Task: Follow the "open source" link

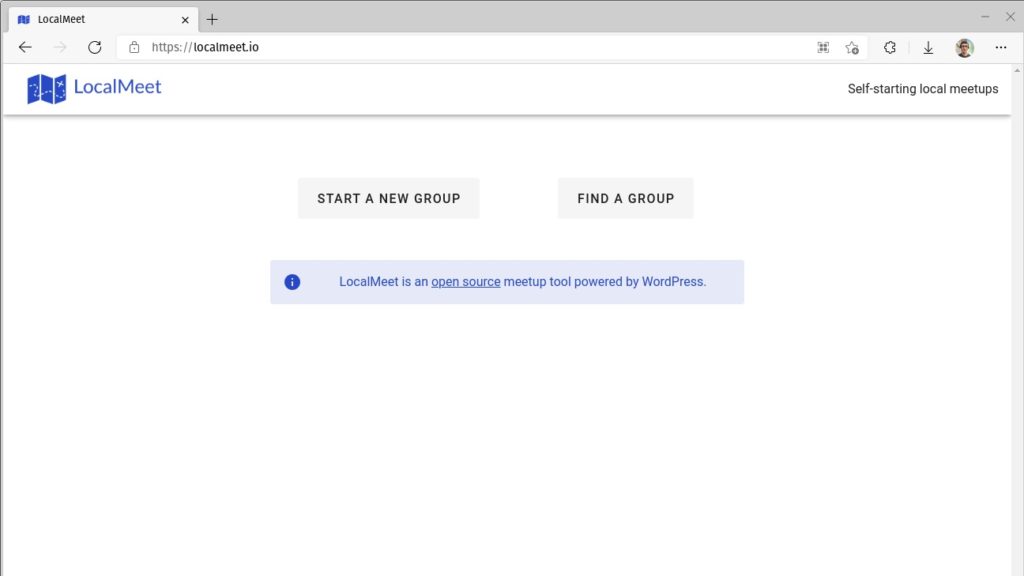Action: tap(465, 282)
